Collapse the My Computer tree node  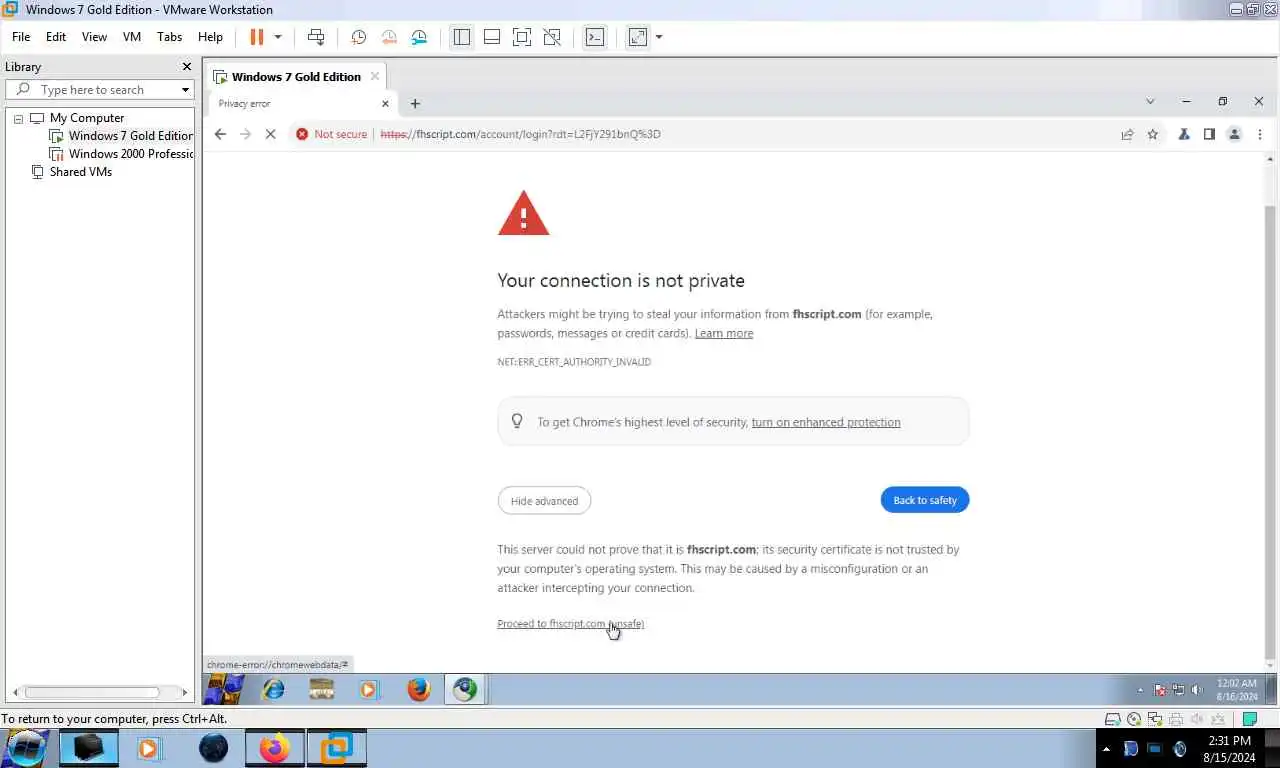(18, 118)
